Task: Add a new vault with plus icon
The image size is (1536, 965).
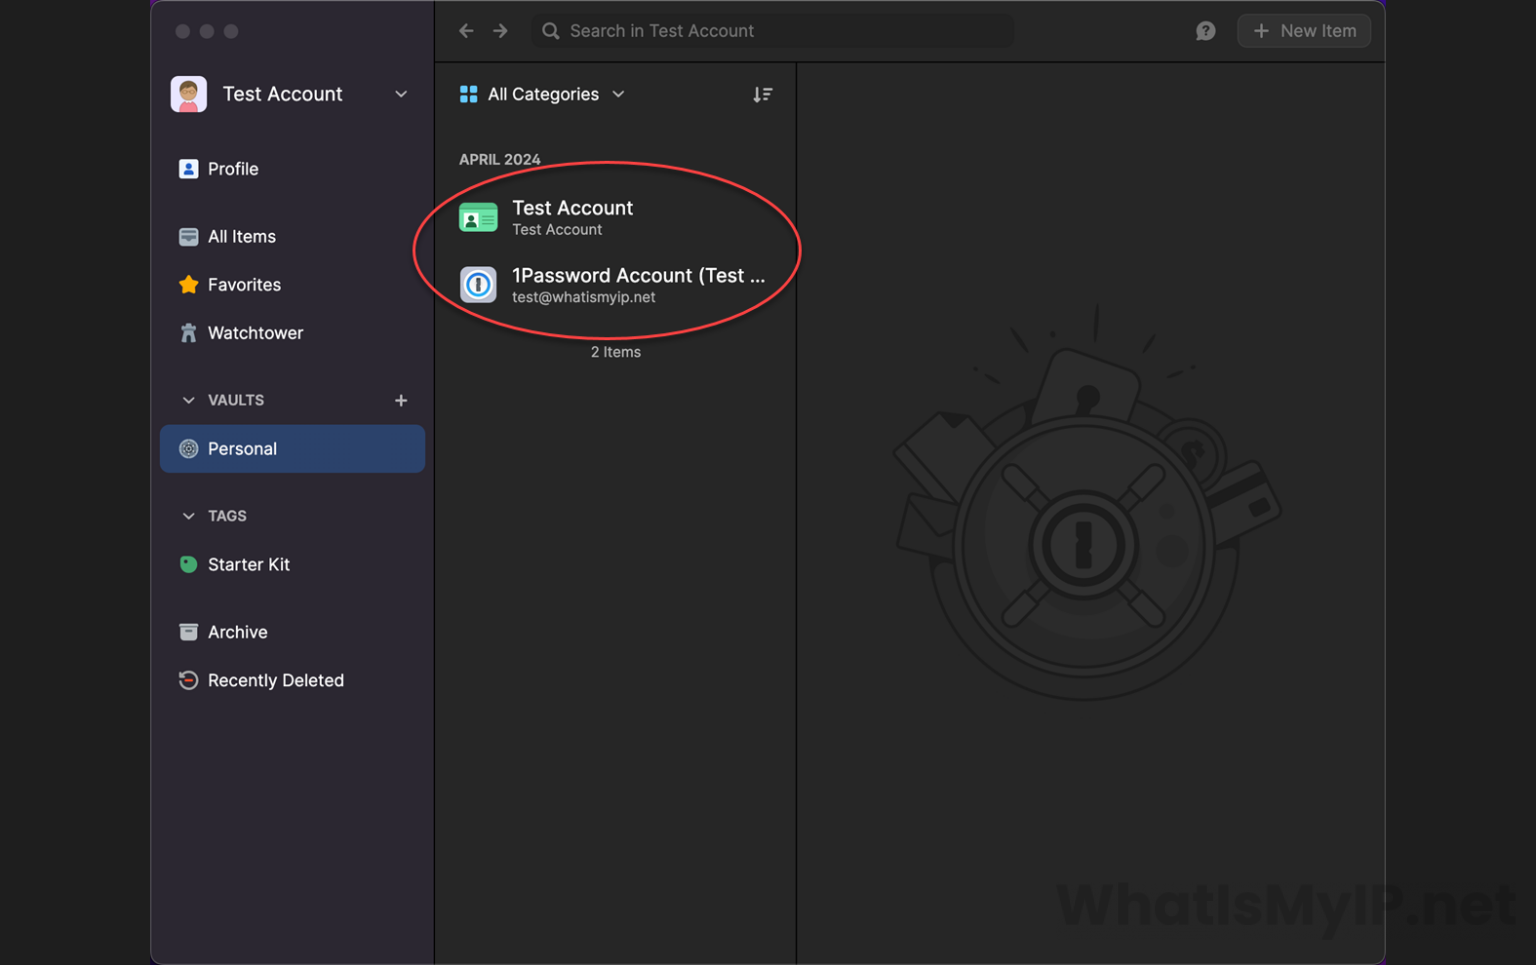Action: tap(400, 400)
